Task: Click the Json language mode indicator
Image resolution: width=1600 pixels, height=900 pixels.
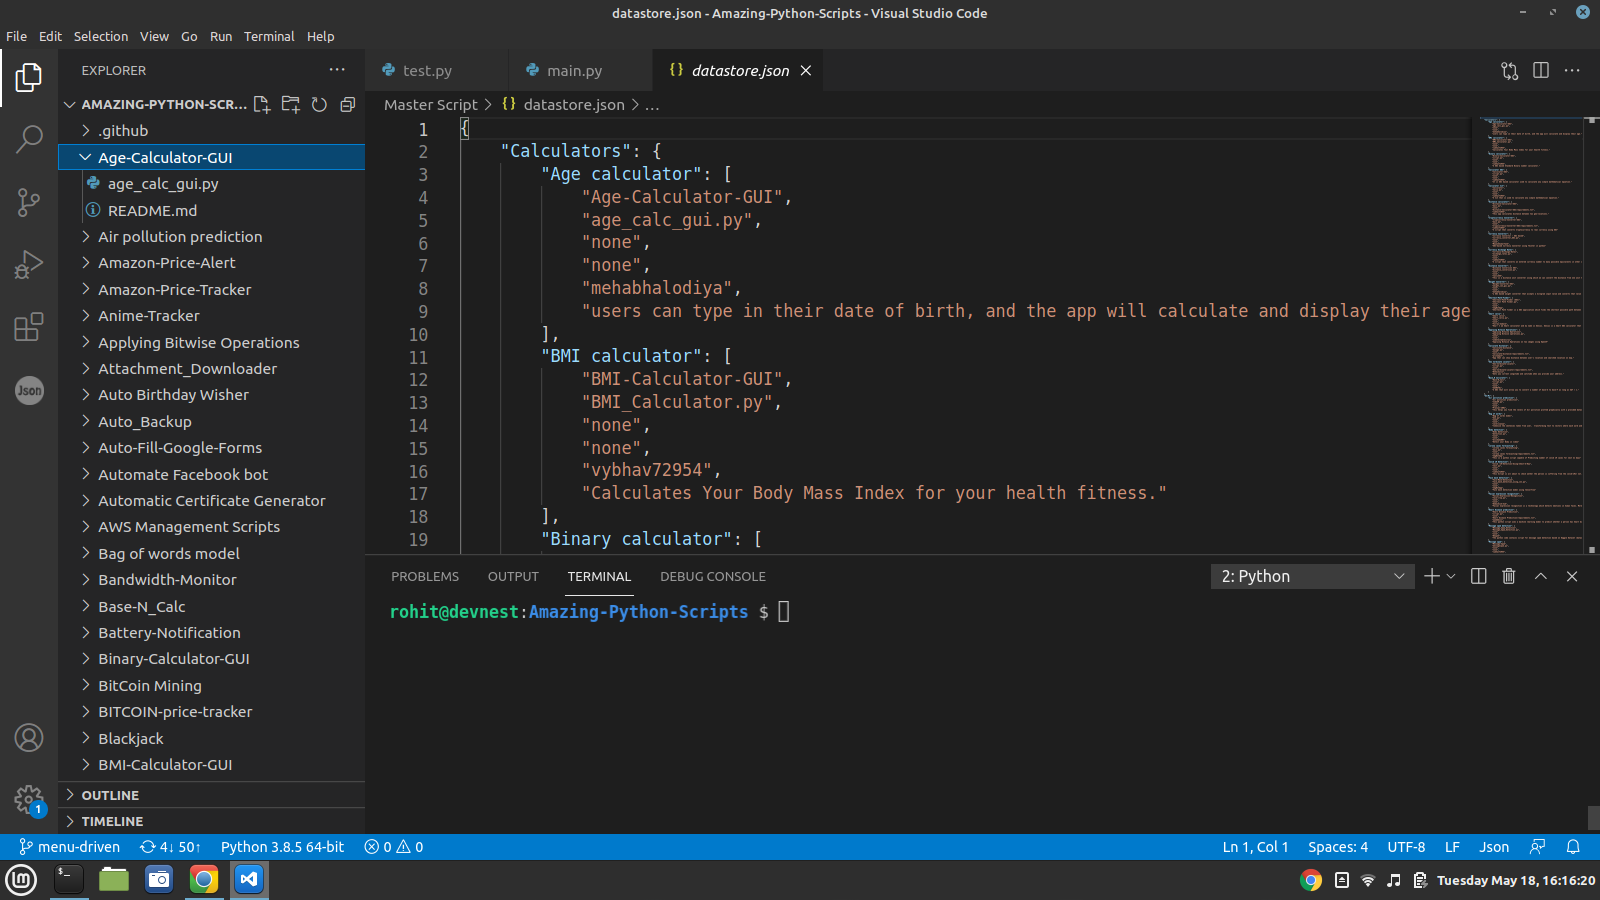Action: pyautogui.click(x=1494, y=847)
